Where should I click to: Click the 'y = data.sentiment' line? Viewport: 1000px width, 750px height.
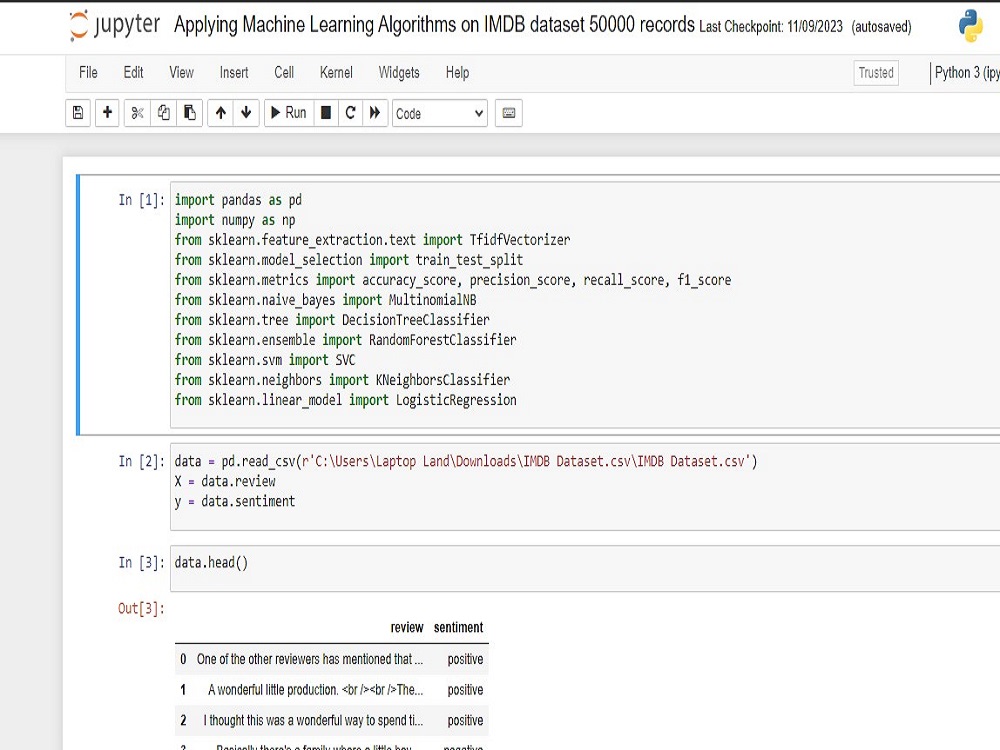tap(235, 502)
